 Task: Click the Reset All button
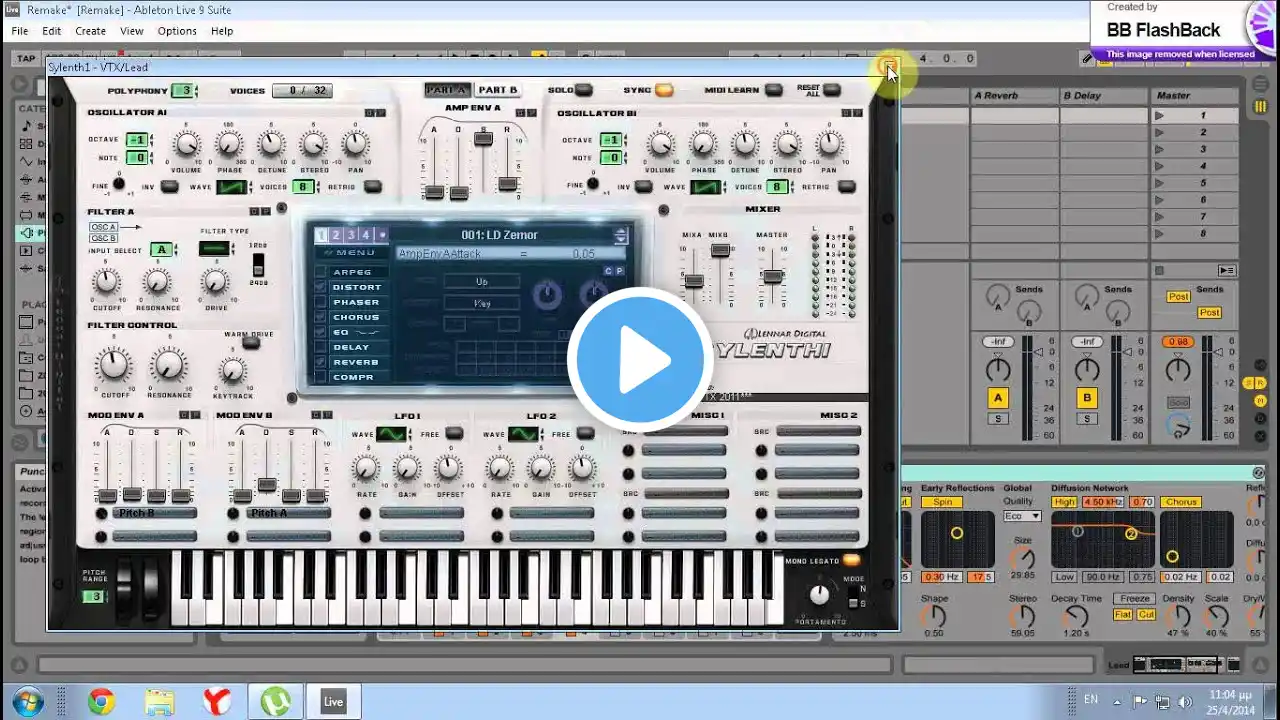(x=831, y=90)
